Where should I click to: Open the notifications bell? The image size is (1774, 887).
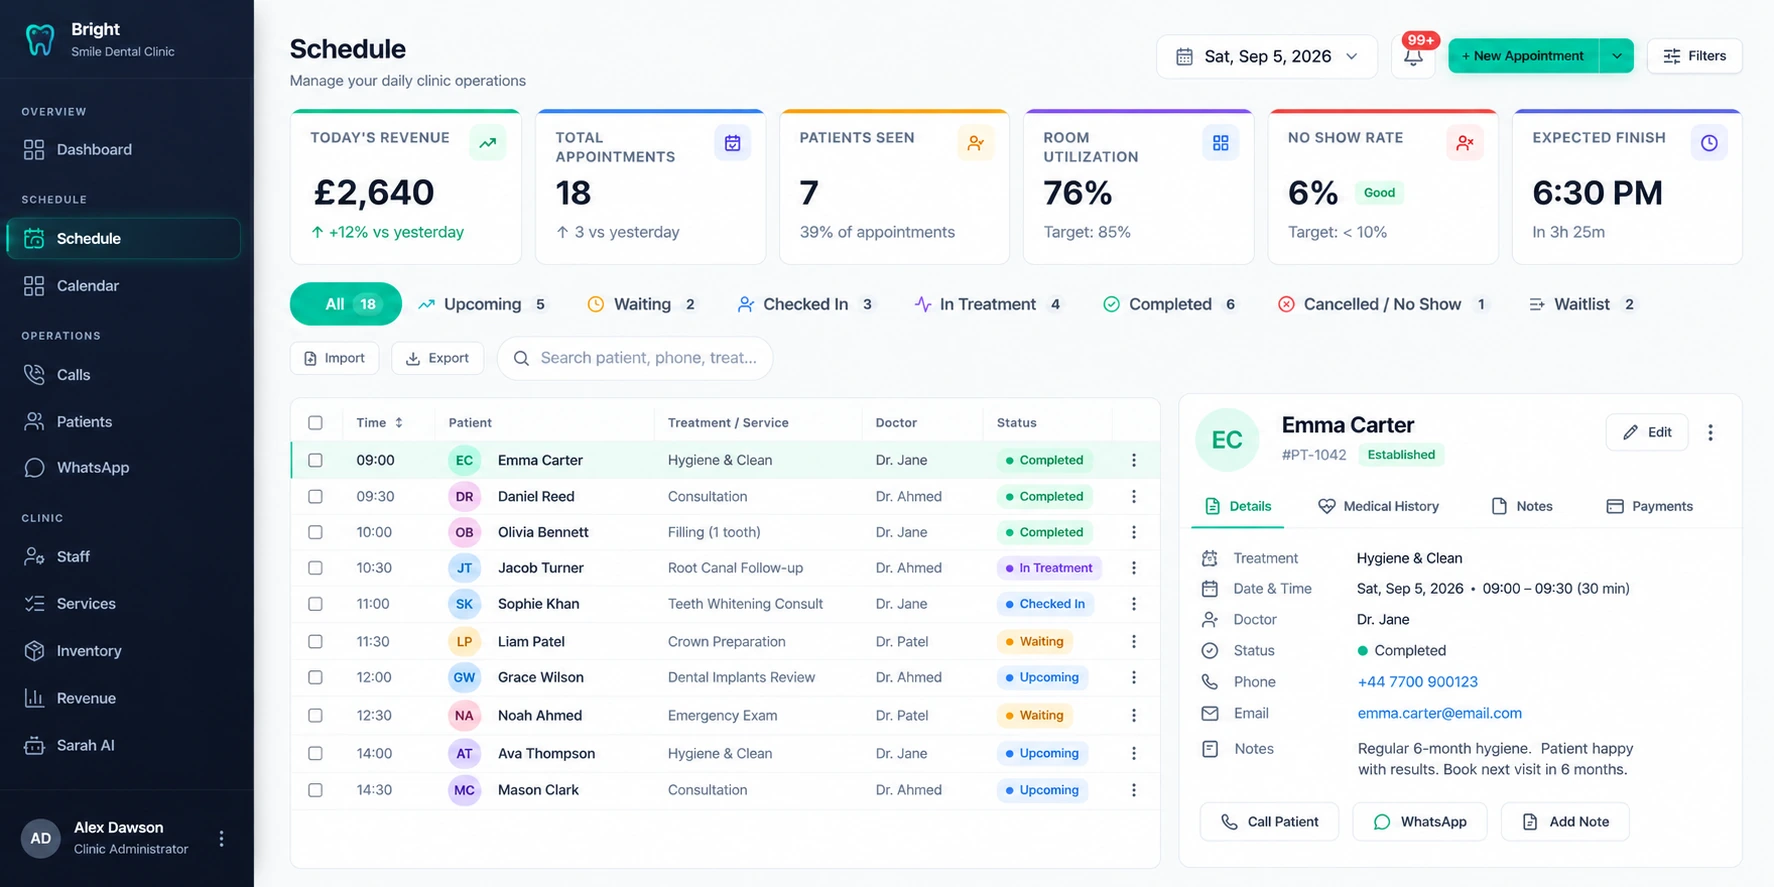pos(1413,57)
